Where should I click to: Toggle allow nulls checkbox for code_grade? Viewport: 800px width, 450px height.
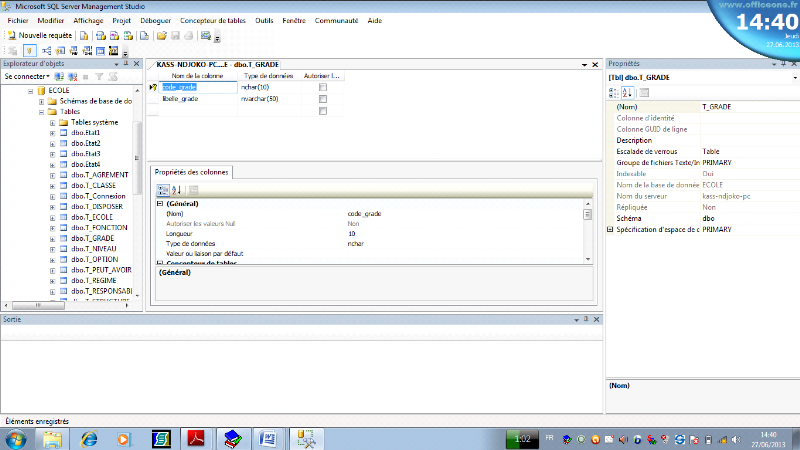[323, 88]
